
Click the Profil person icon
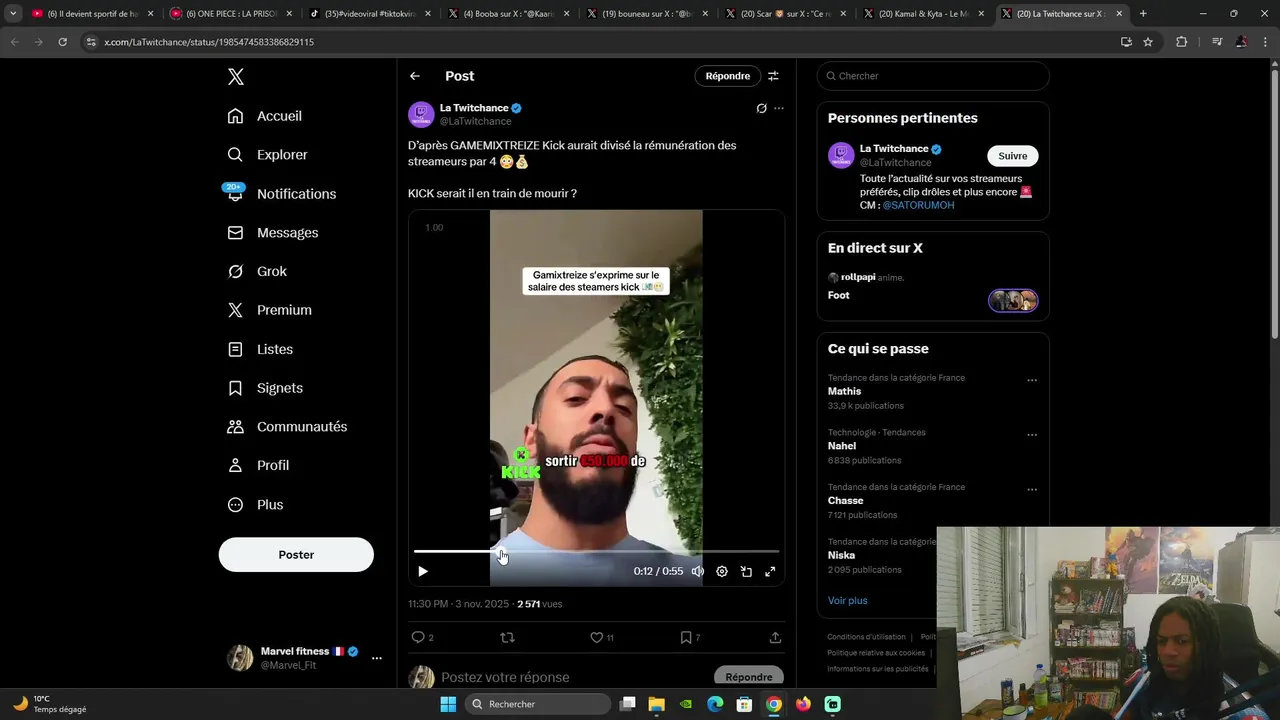pos(235,466)
